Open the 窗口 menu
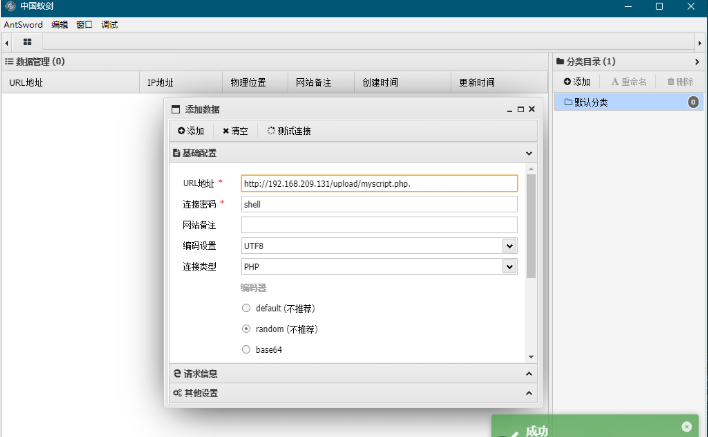708x437 pixels. click(84, 25)
